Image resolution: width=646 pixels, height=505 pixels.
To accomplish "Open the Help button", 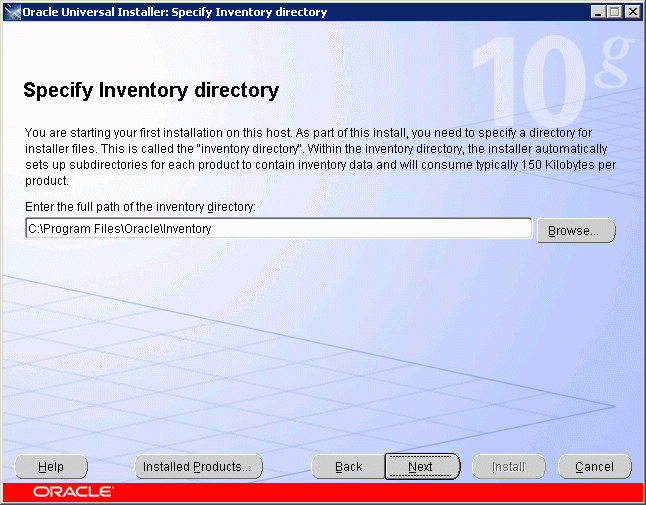I will point(51,467).
